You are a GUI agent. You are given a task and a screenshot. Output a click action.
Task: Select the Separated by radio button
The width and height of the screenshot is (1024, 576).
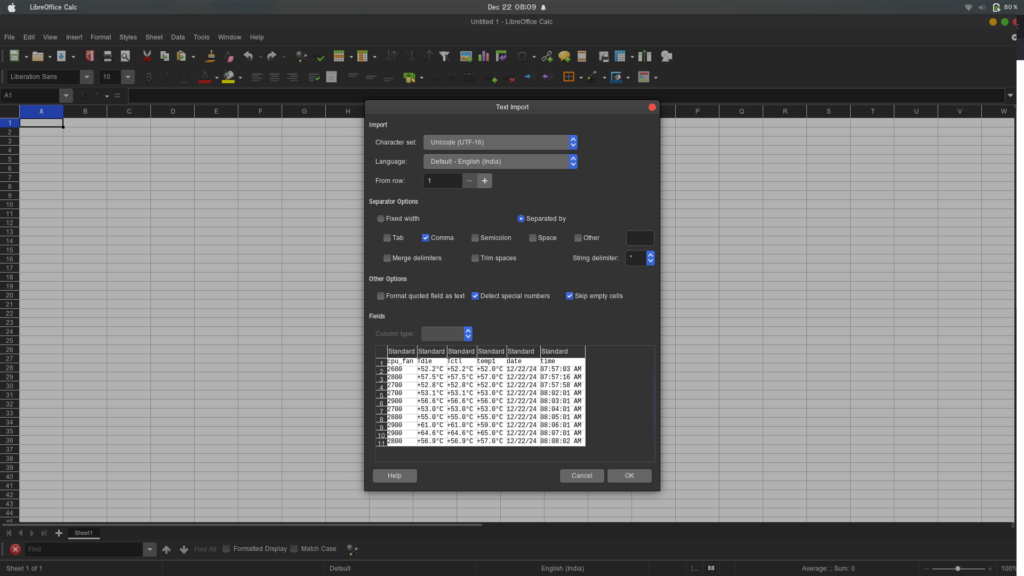click(x=521, y=219)
